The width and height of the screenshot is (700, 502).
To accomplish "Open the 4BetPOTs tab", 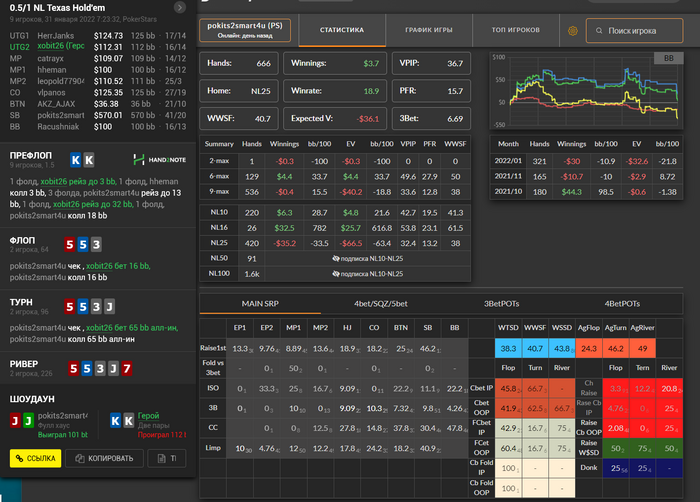I will click(x=622, y=304).
